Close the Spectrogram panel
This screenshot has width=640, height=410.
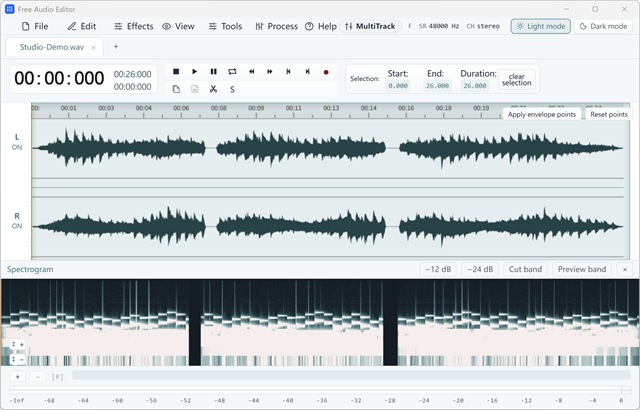pos(624,269)
